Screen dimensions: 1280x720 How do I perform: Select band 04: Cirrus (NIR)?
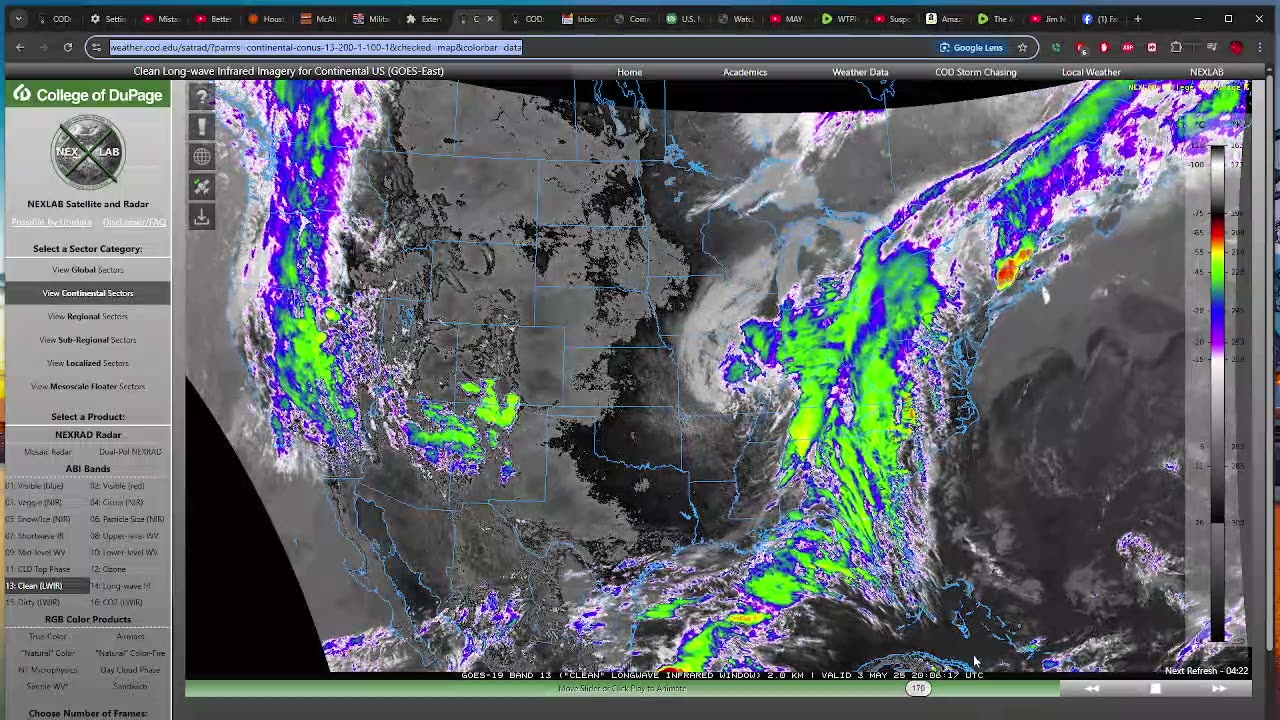(117, 503)
